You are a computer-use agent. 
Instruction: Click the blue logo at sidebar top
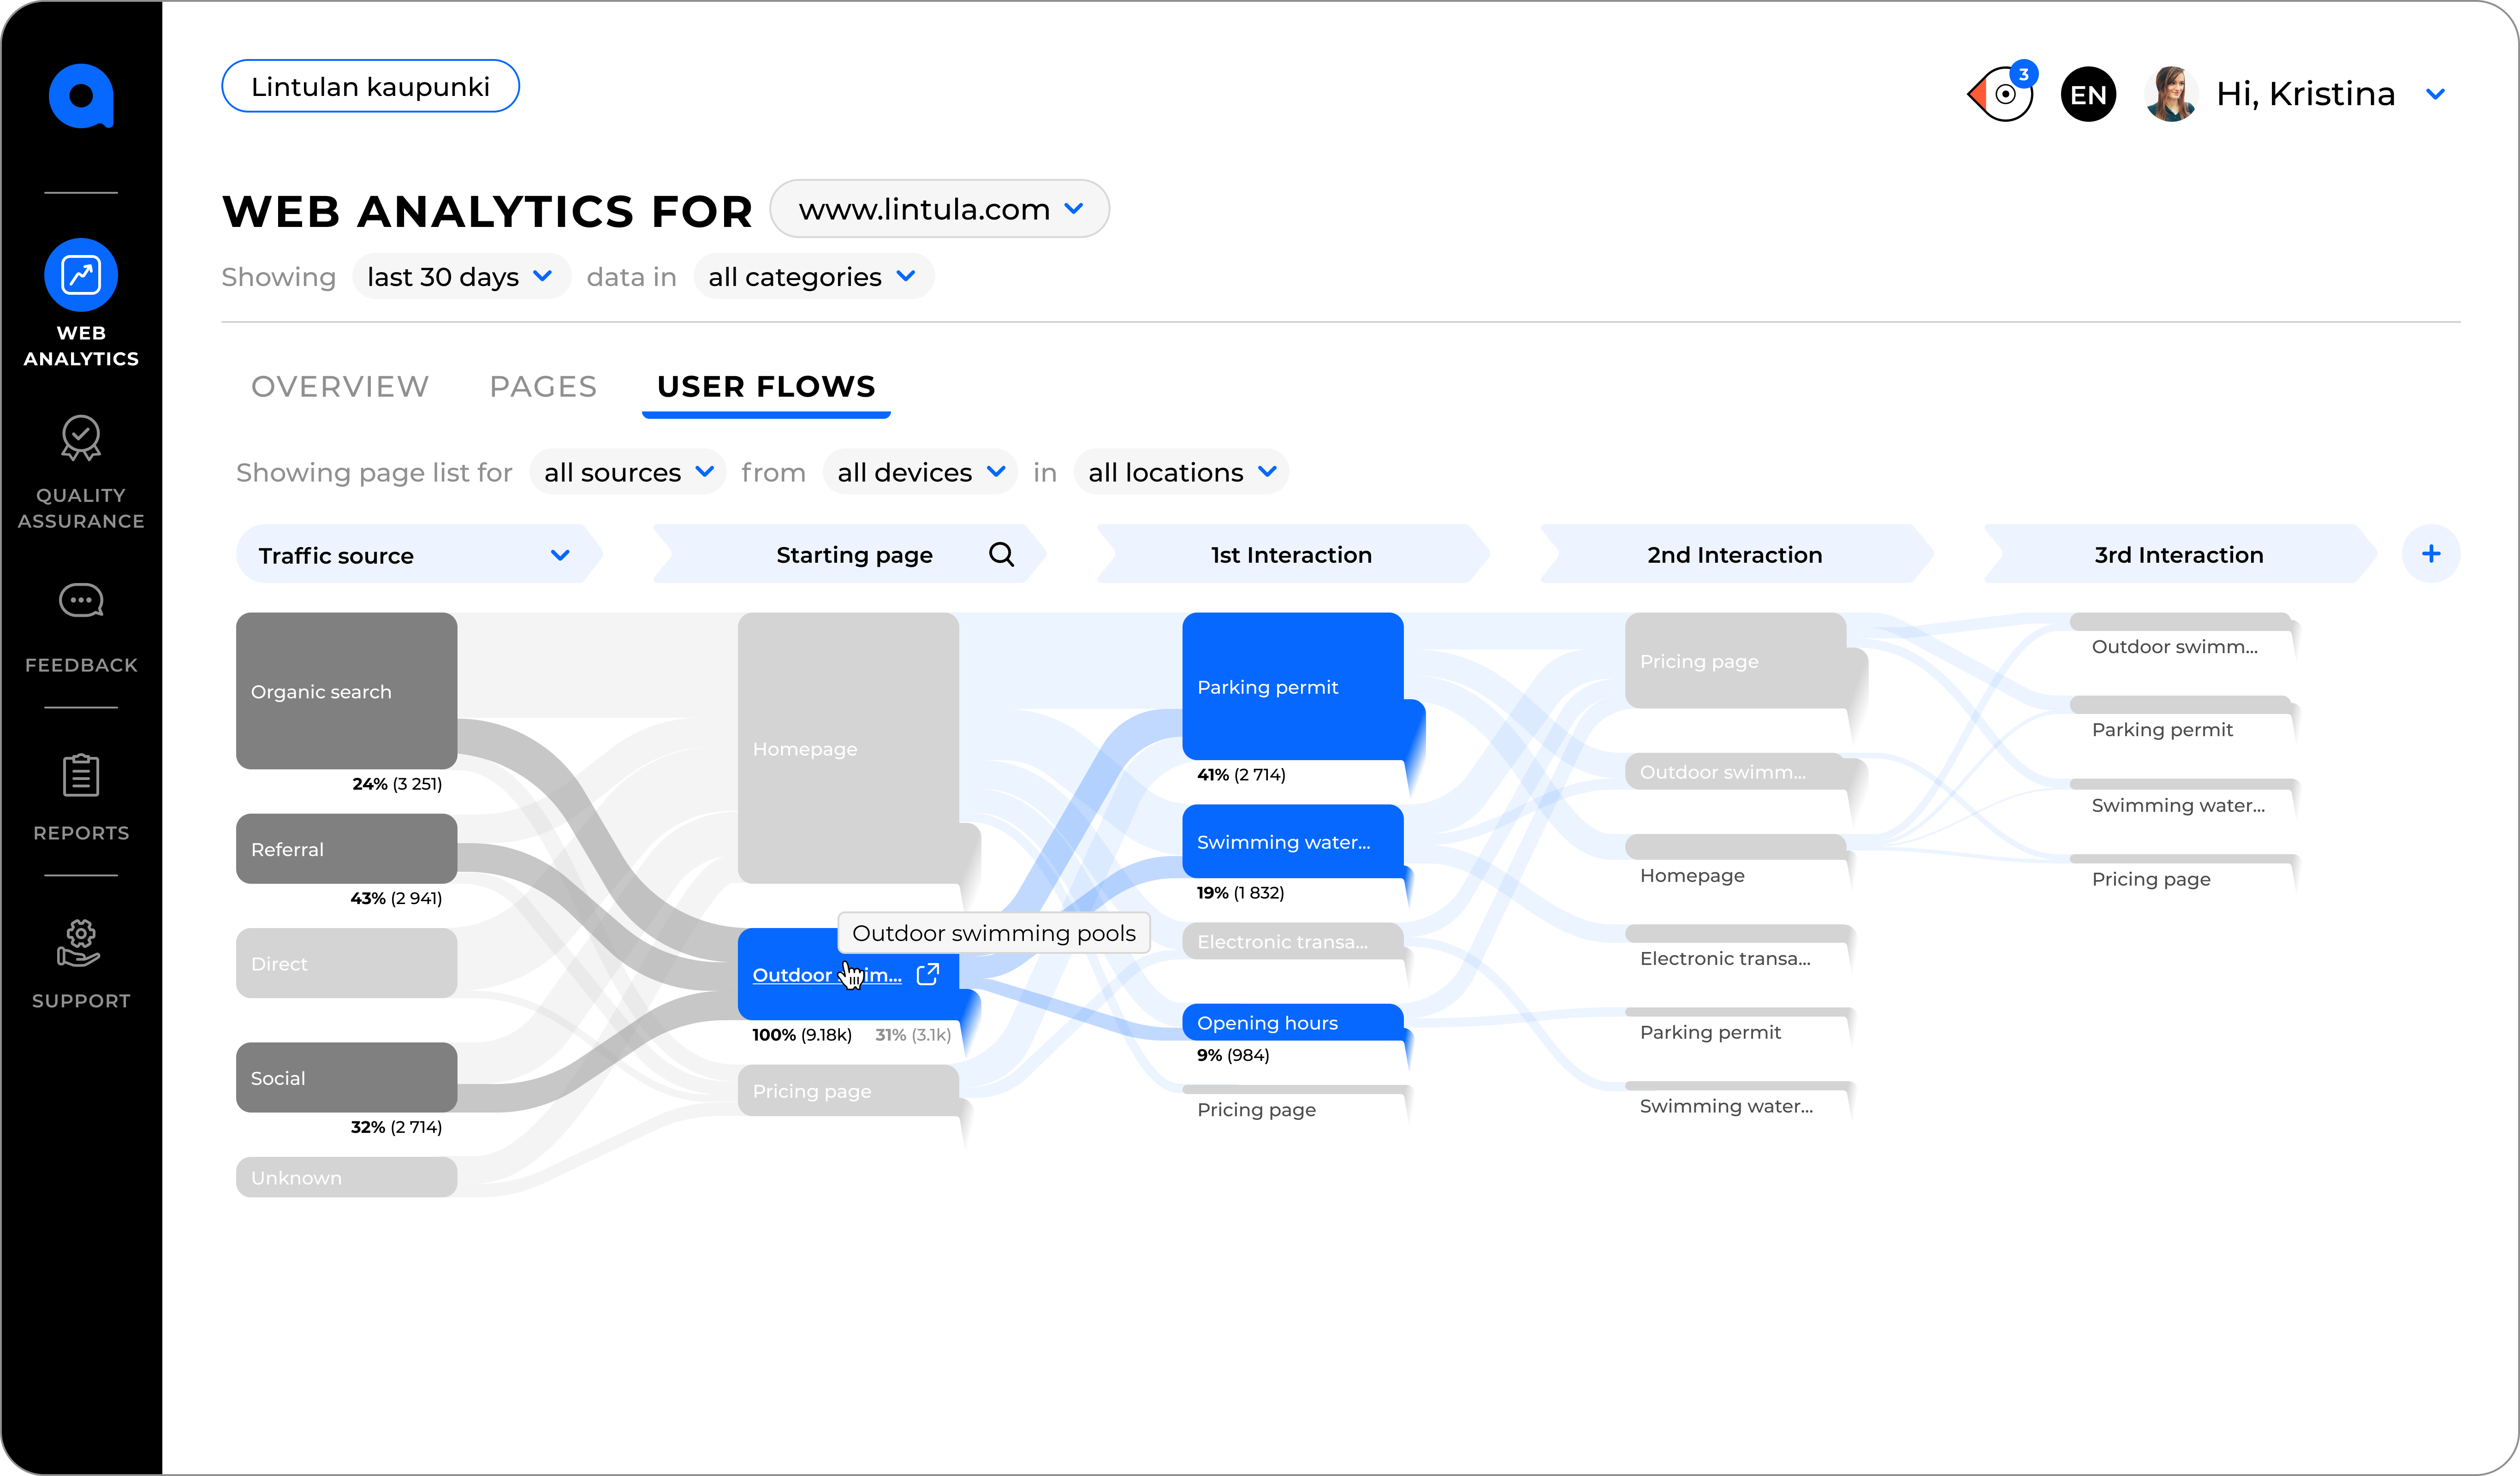pos(81,96)
